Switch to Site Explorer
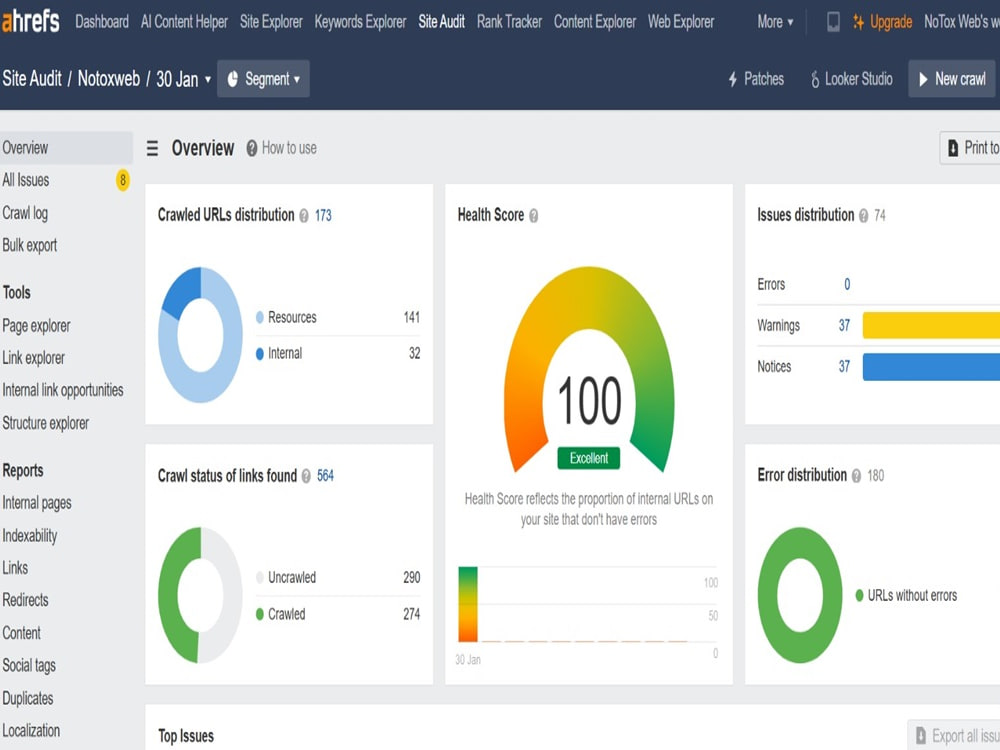 tap(271, 22)
